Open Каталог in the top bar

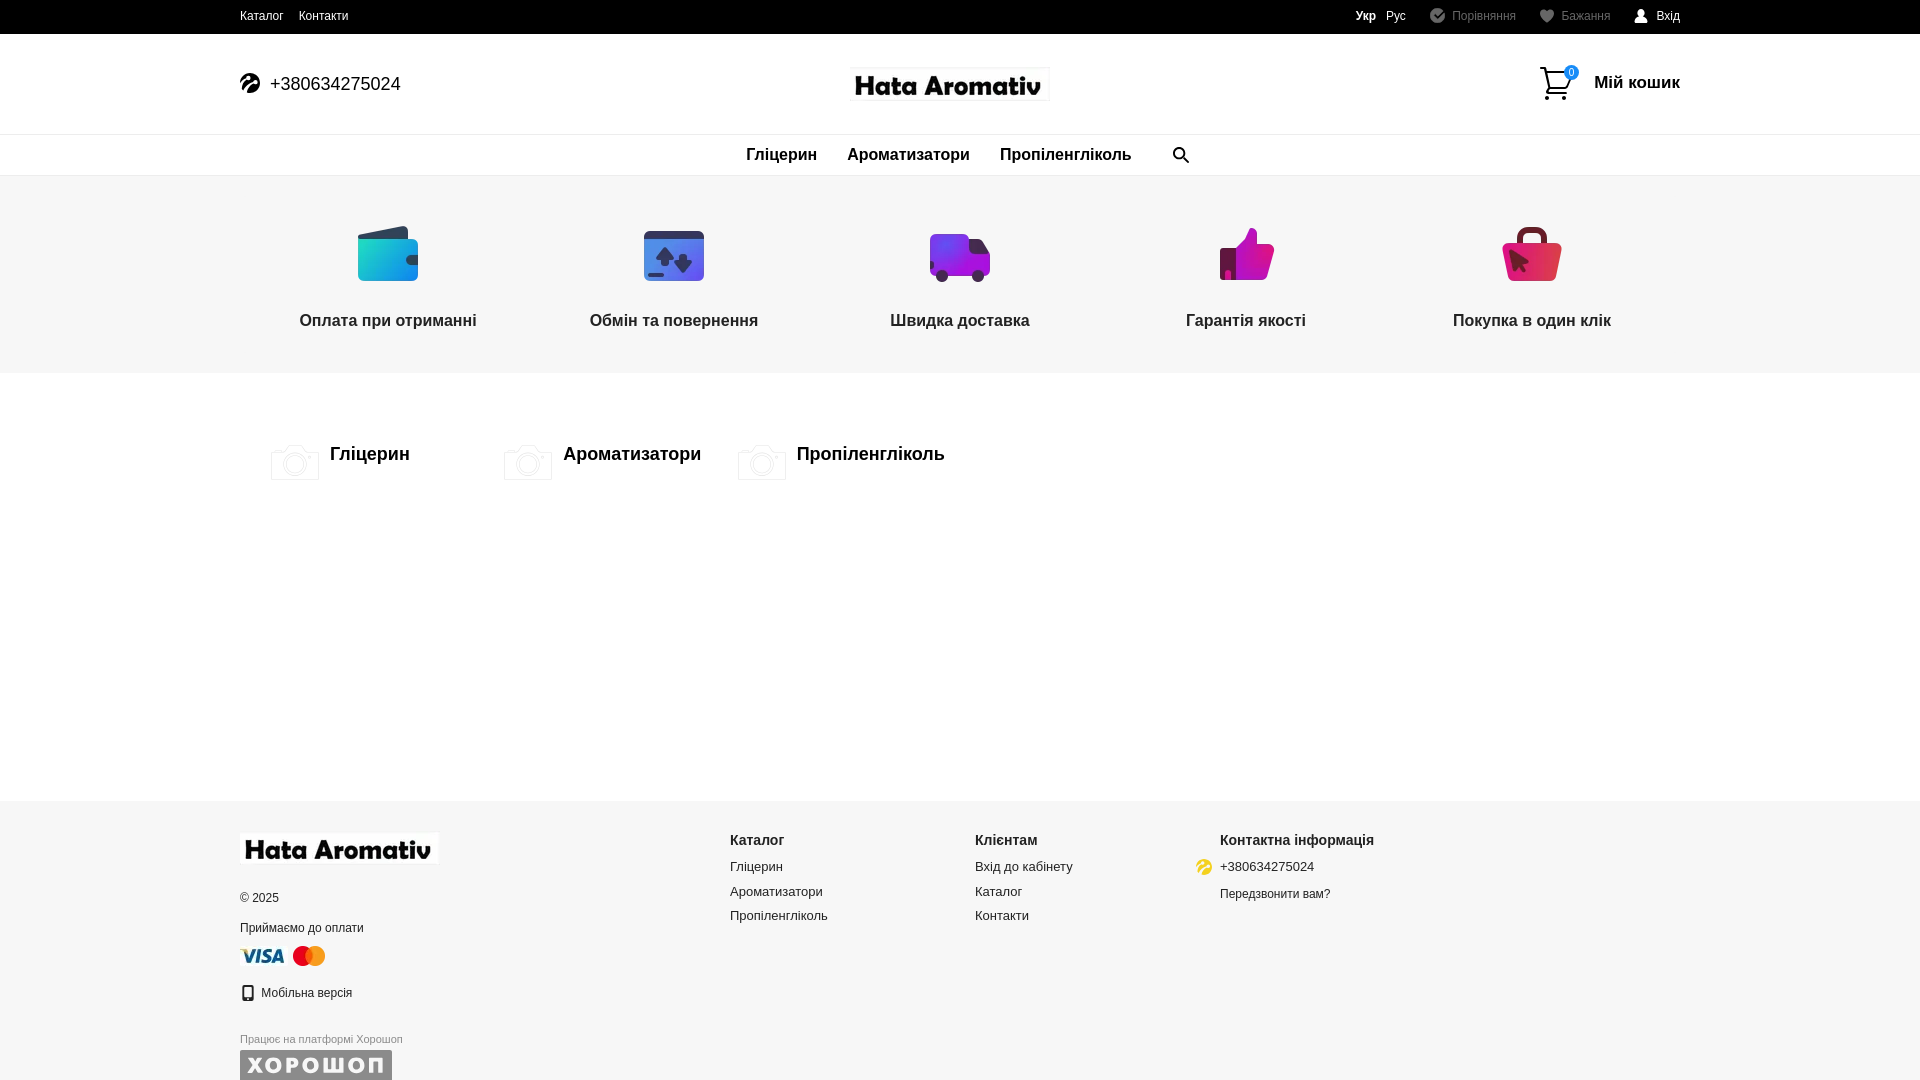point(262,16)
